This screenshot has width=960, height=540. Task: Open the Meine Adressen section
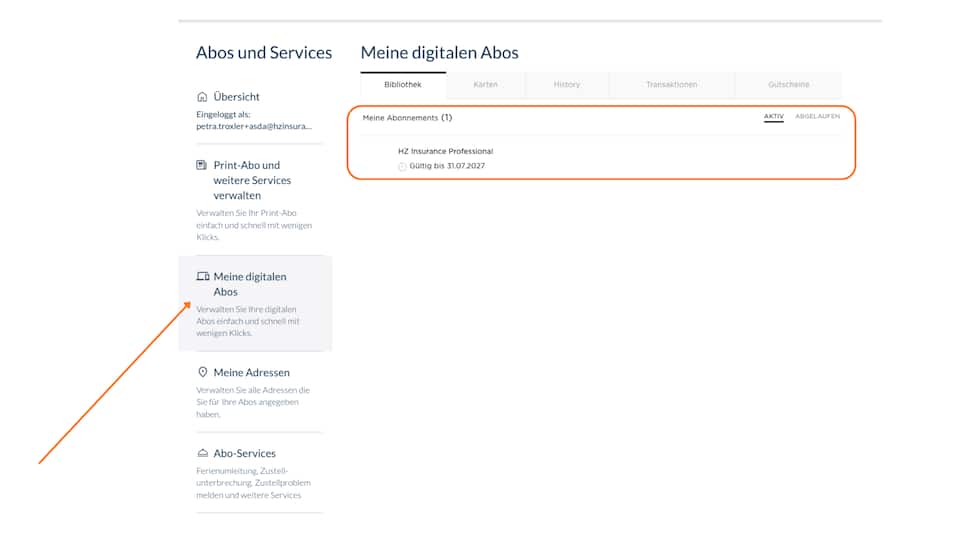[x=252, y=372]
